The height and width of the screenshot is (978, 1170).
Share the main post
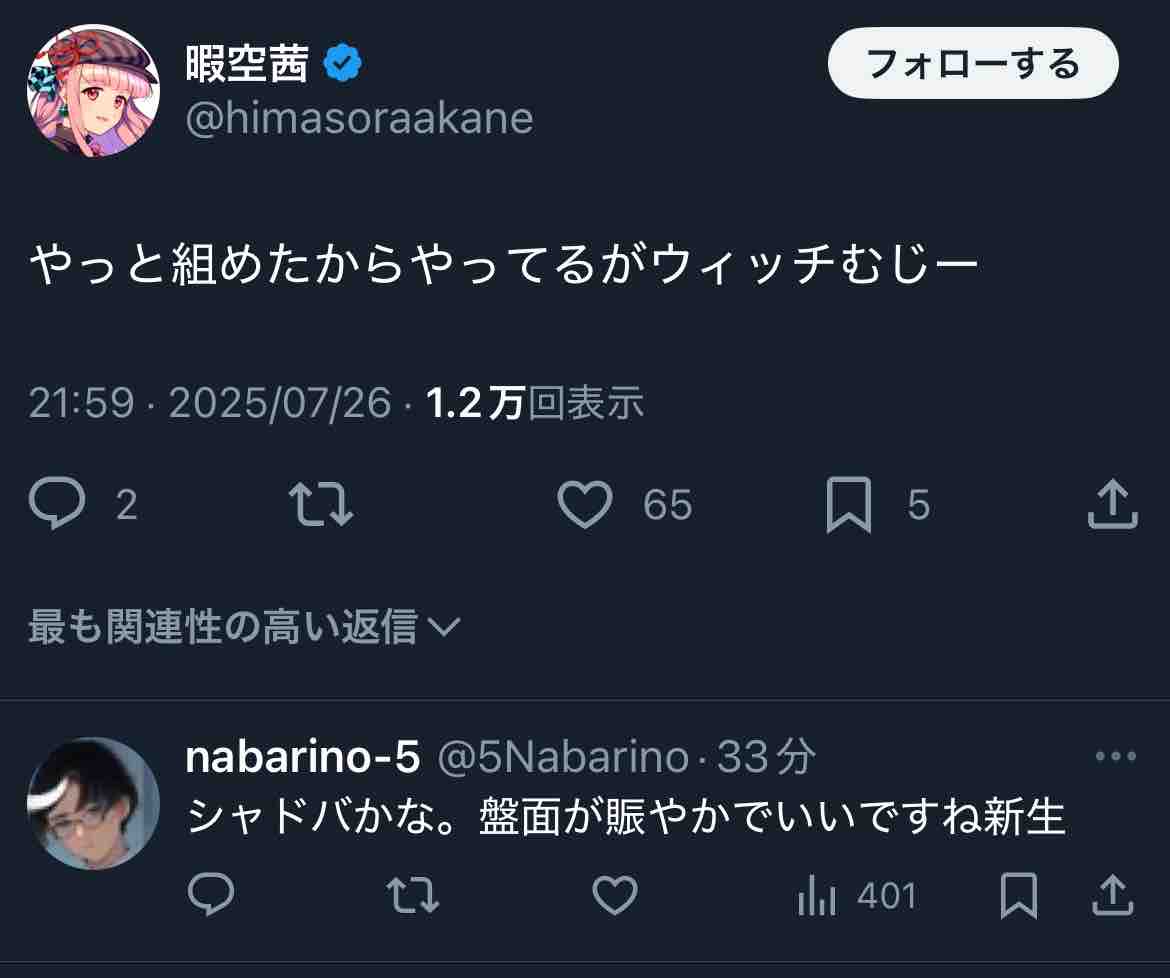[1112, 505]
